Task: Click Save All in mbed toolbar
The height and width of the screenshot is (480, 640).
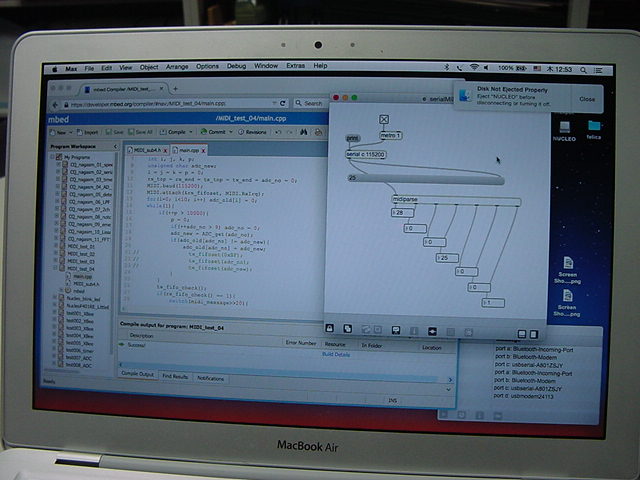Action: pos(140,132)
